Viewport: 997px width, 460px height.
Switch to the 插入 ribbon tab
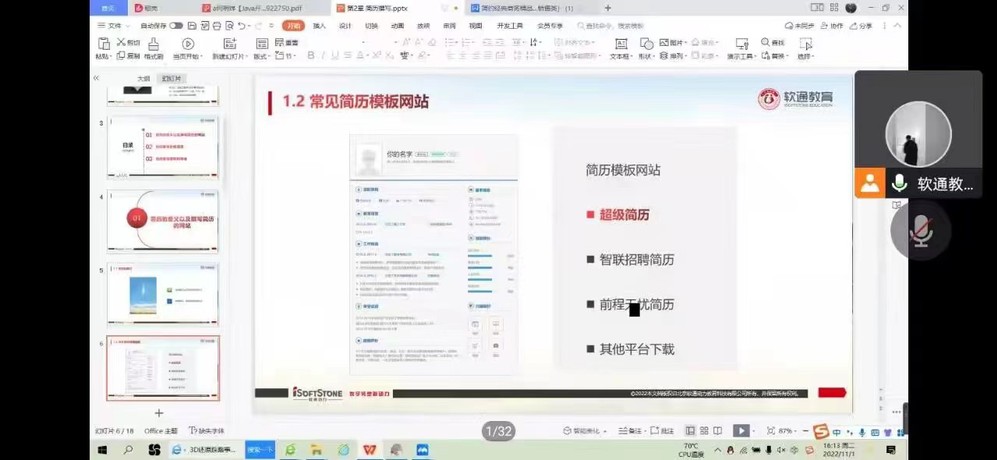[x=319, y=26]
